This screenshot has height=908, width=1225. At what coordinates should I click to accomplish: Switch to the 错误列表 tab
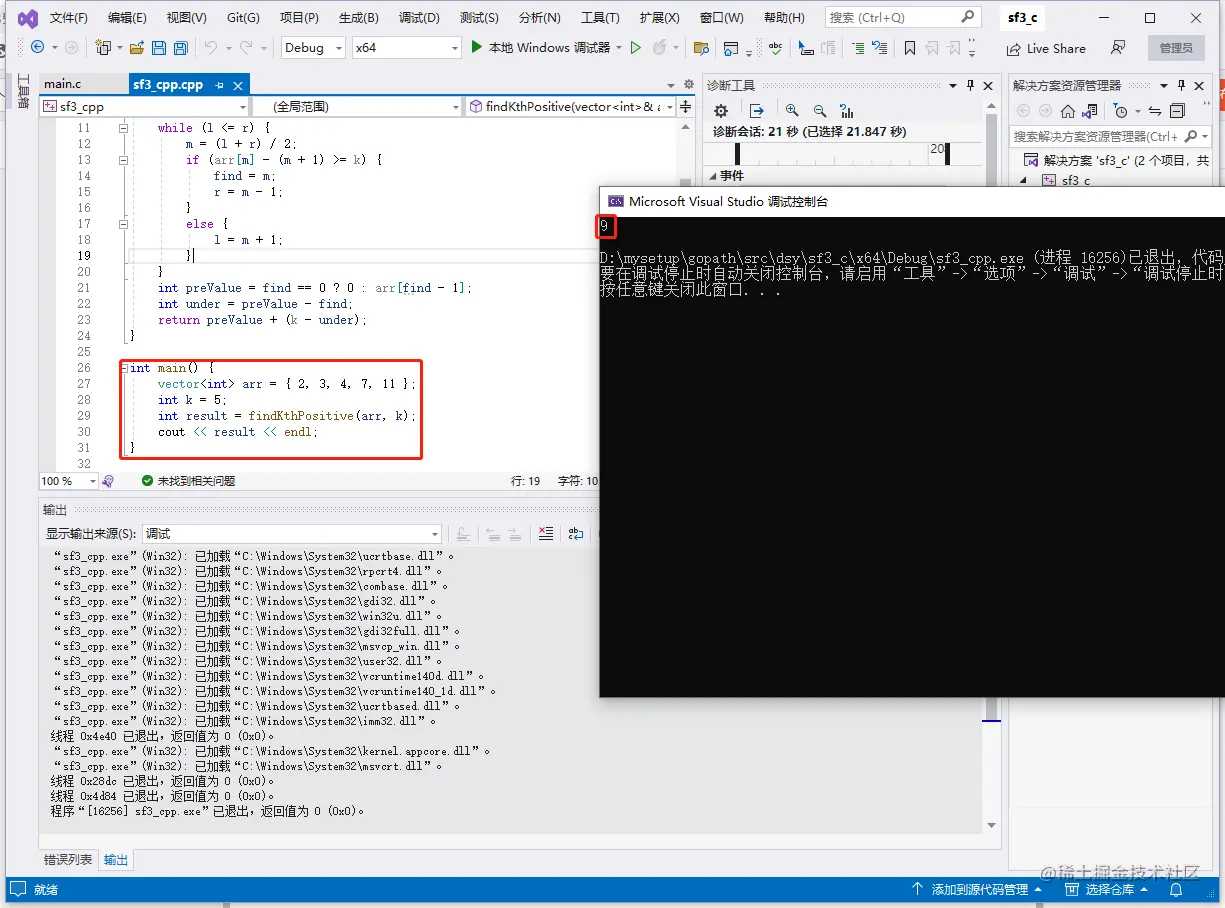(68, 860)
